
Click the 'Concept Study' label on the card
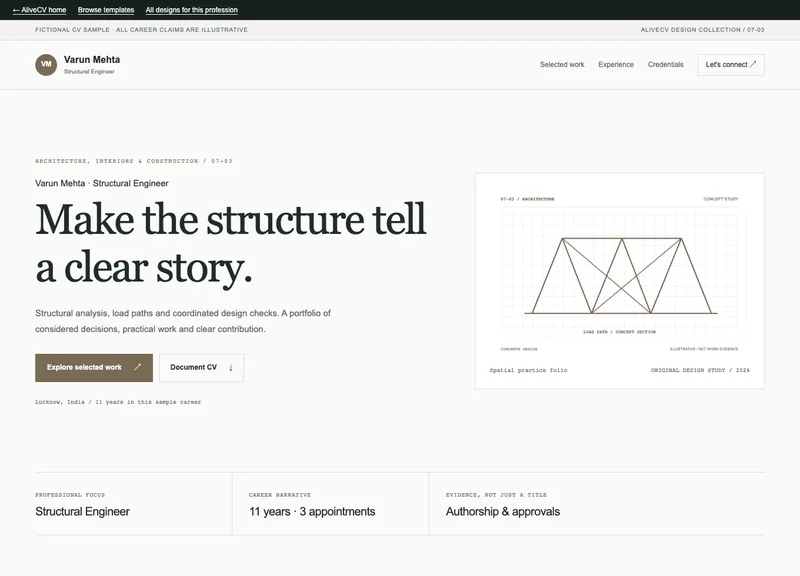pos(720,198)
